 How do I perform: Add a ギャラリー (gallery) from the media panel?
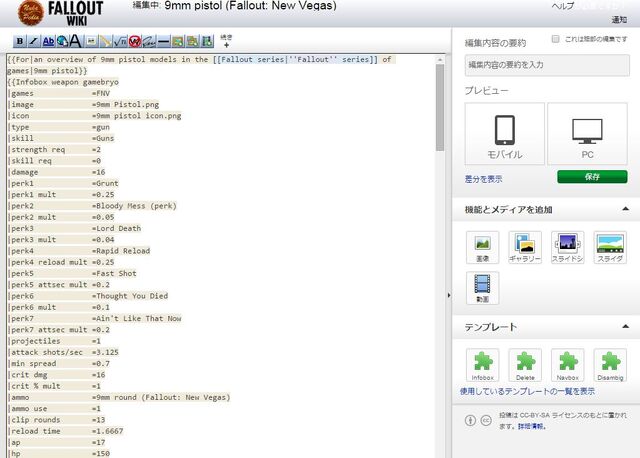(x=525, y=247)
